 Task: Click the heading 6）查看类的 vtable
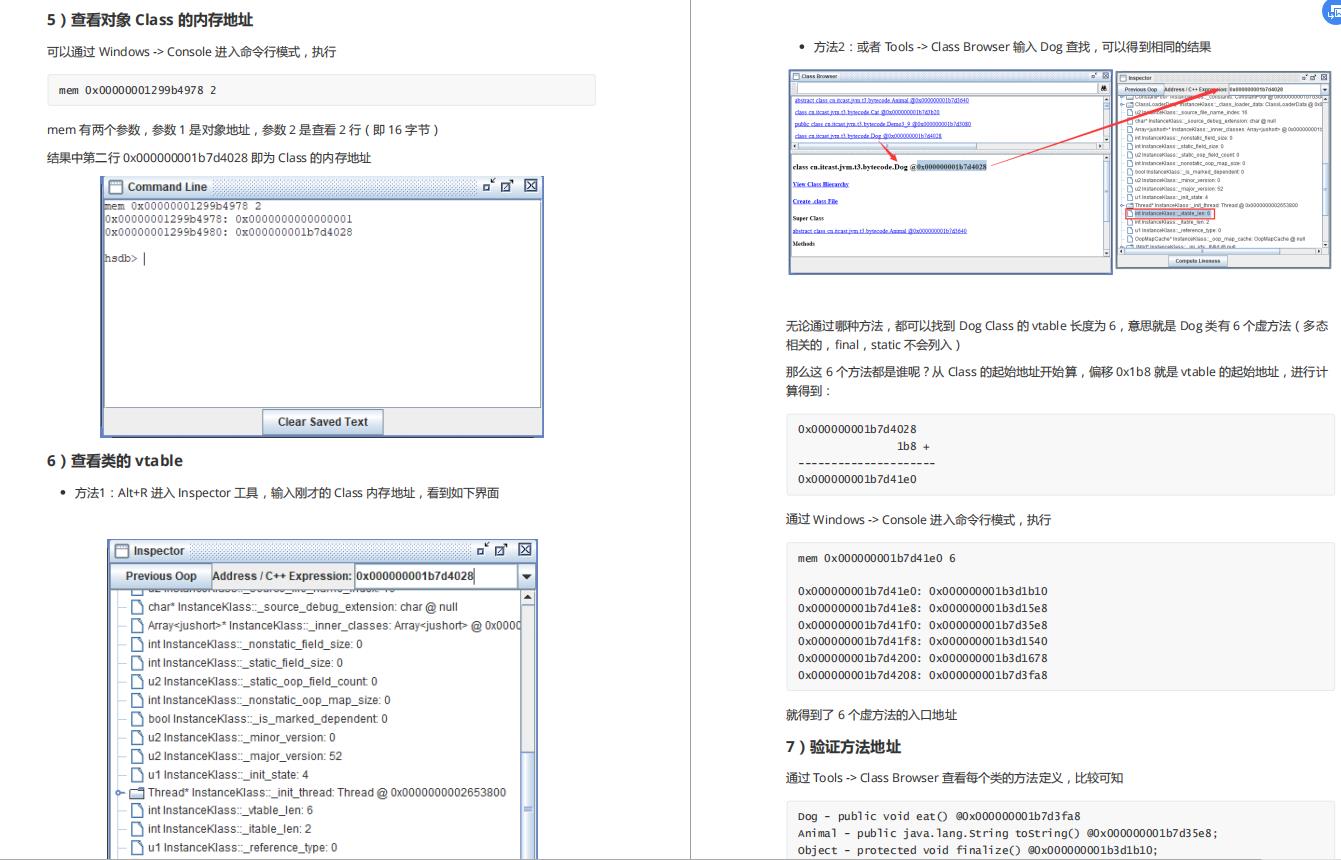[115, 461]
